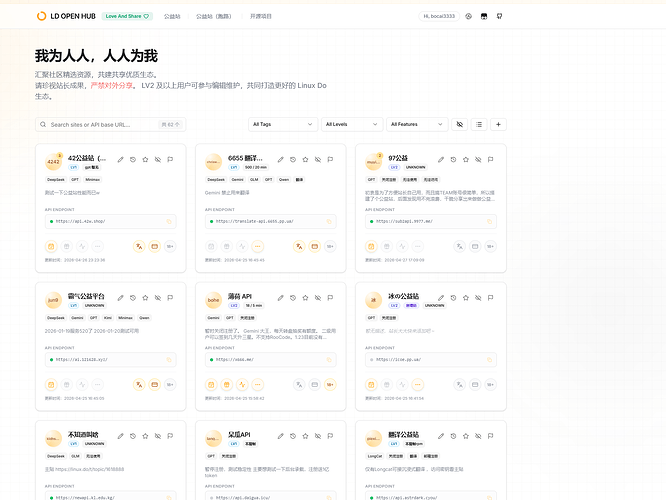Flag the 冰の公益站 card
Screen dimensions: 666x500
(x=490, y=298)
